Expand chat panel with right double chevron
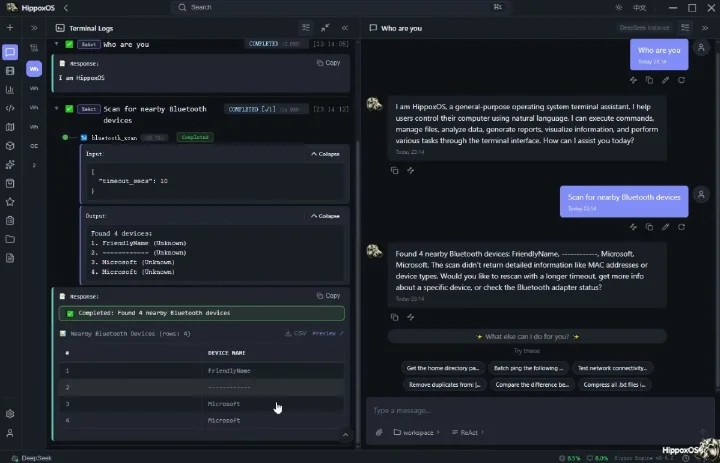This screenshot has height=463, width=720. [x=705, y=28]
